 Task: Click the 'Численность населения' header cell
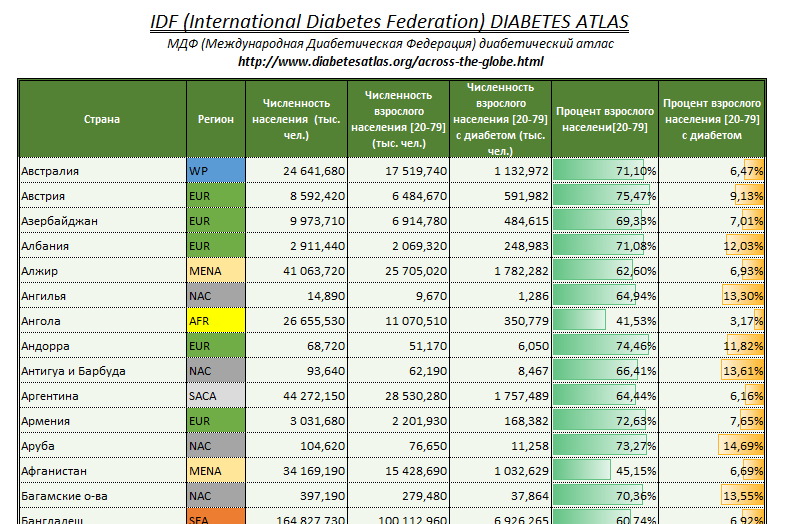(295, 119)
